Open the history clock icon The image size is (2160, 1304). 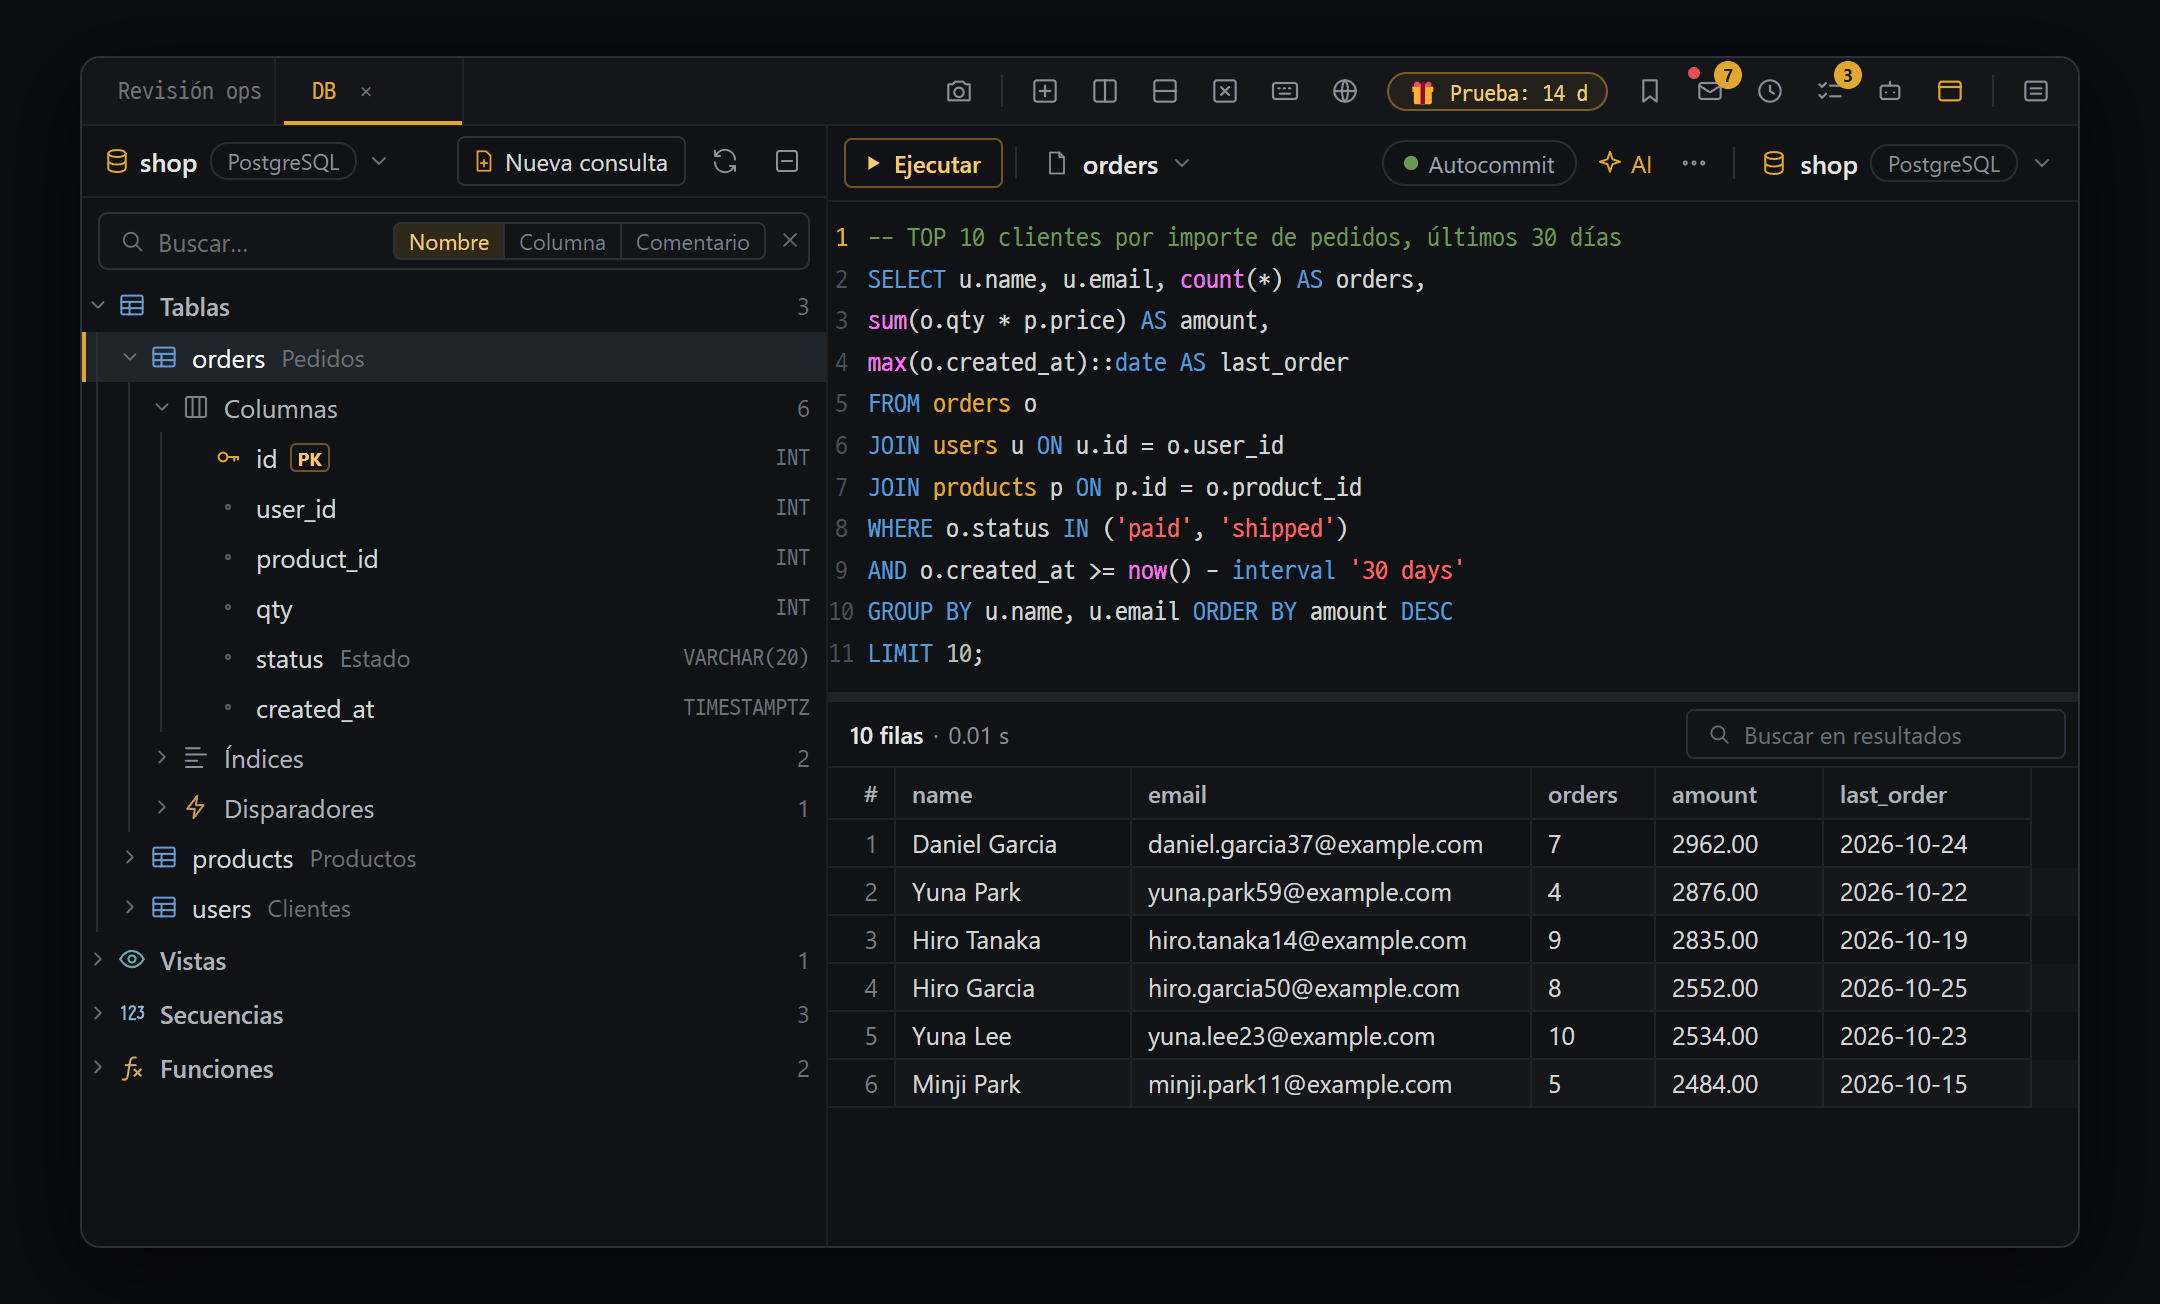[x=1769, y=92]
